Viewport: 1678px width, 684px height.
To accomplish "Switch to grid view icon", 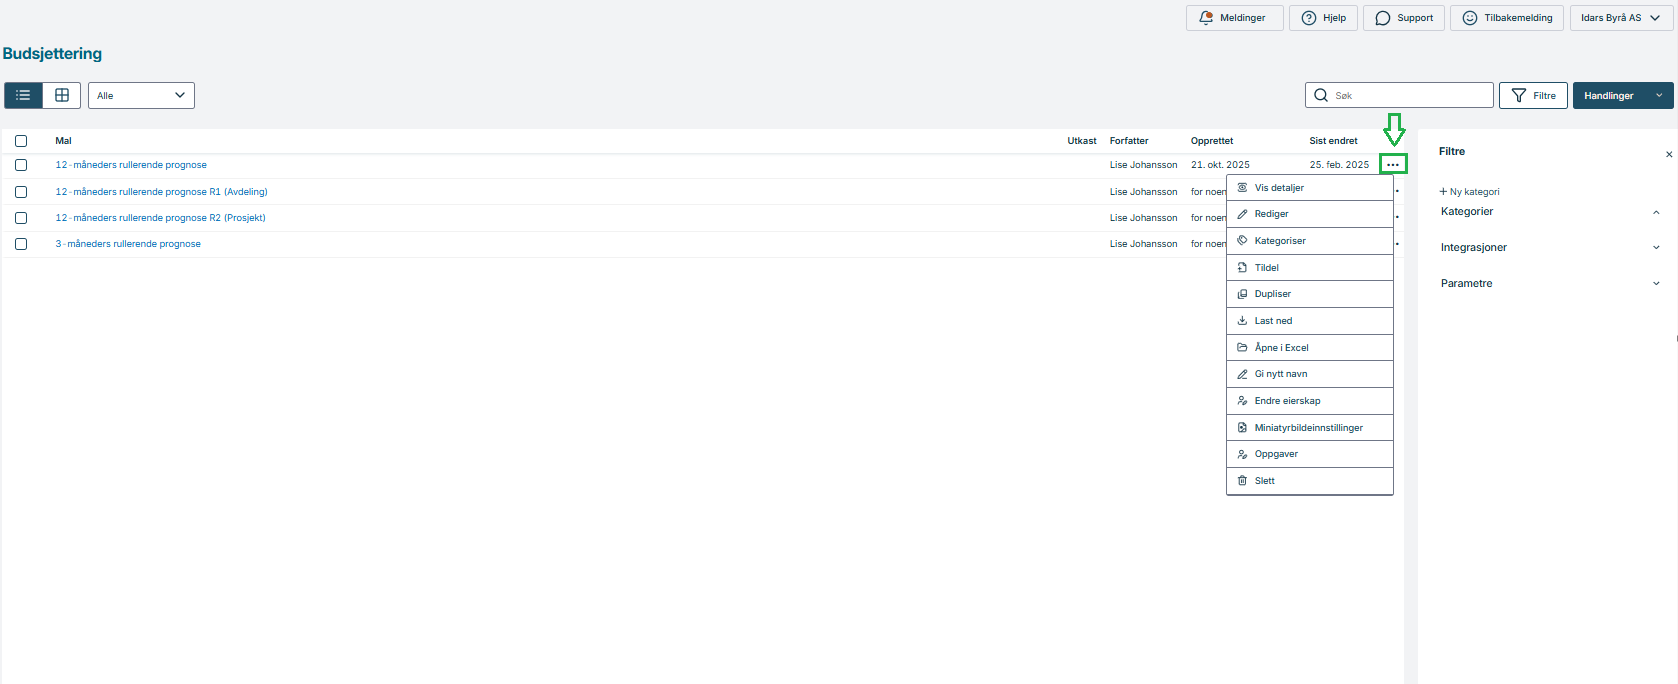I will [62, 95].
